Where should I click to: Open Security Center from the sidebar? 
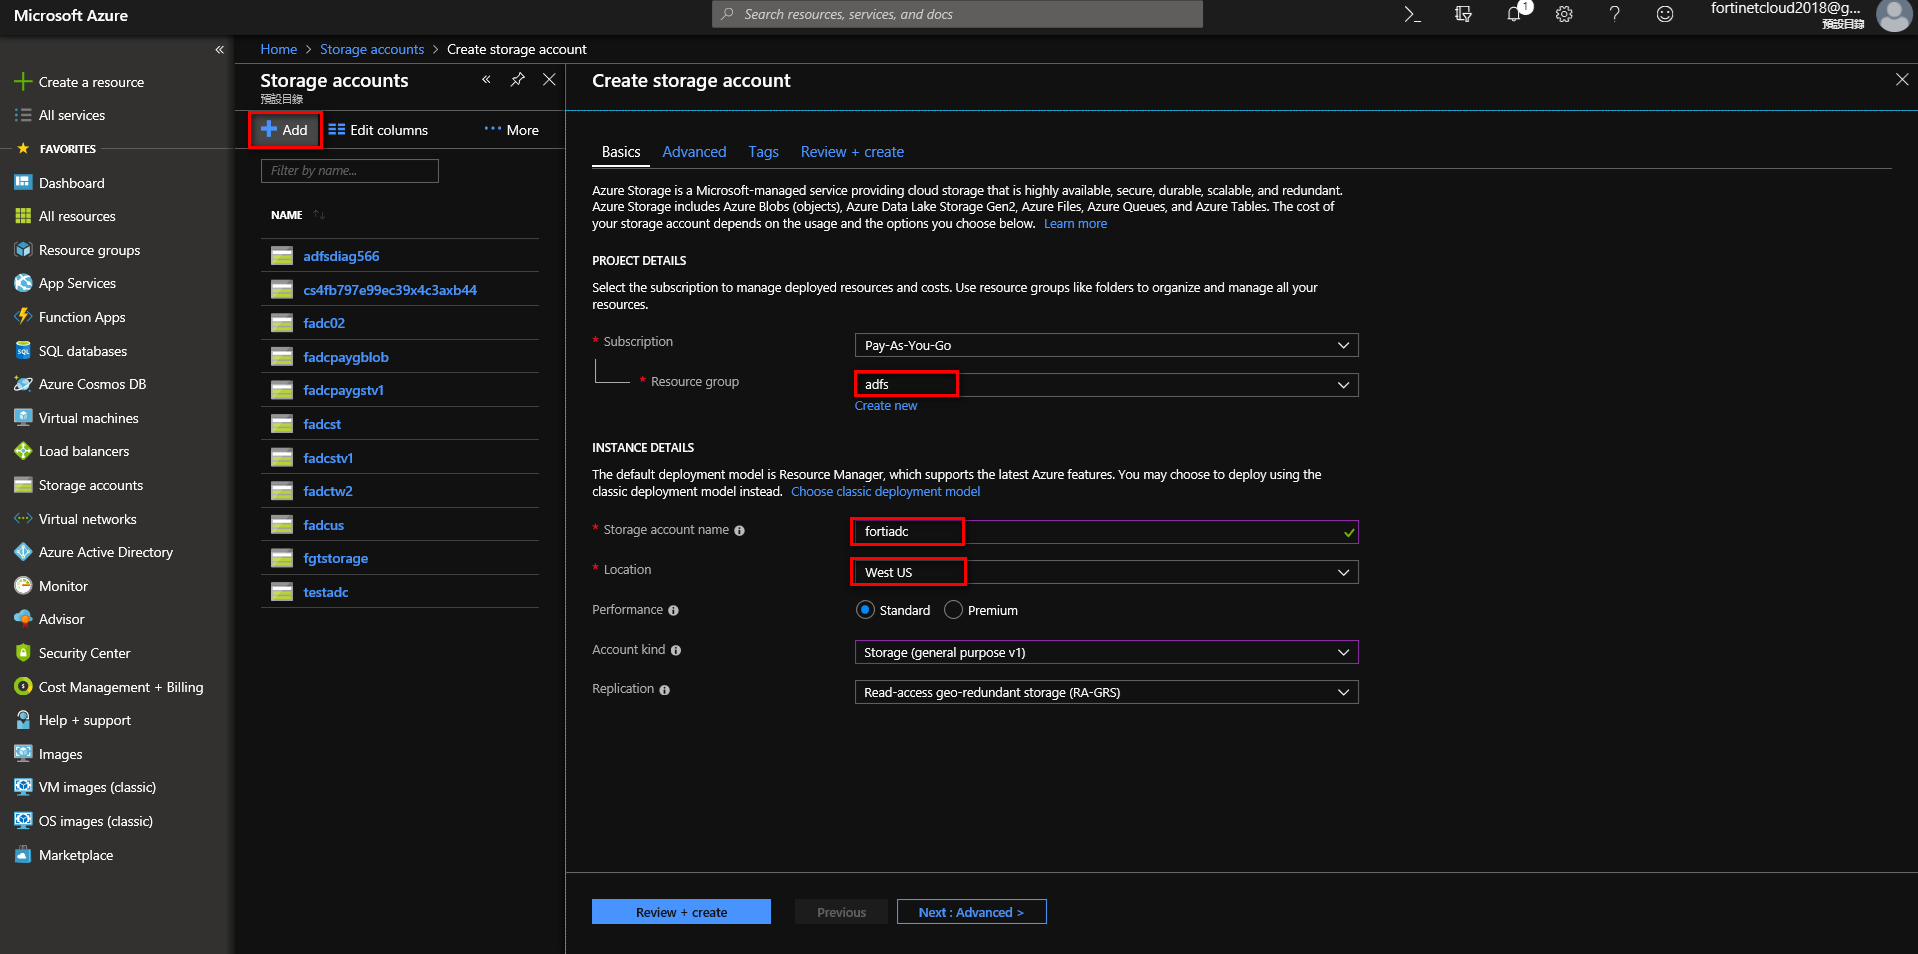[82, 652]
